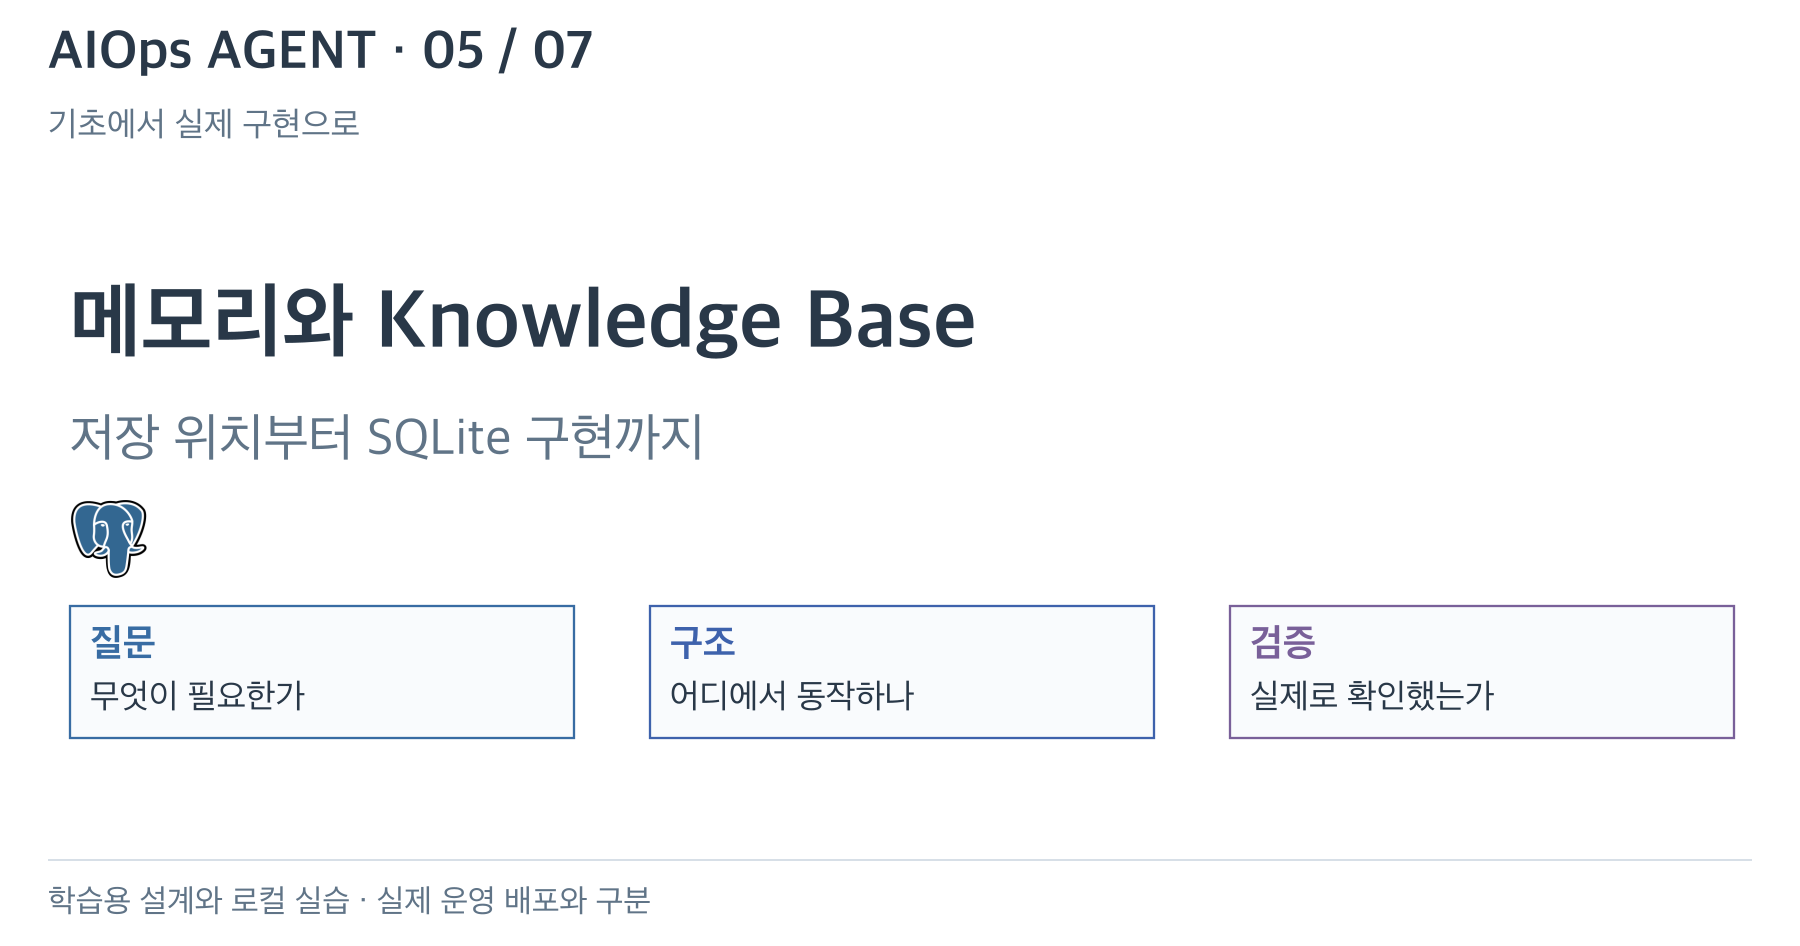This screenshot has width=1800, height=946.
Task: Click the footer text 학습용 설계와 로컬 실습
Action: click(198, 900)
